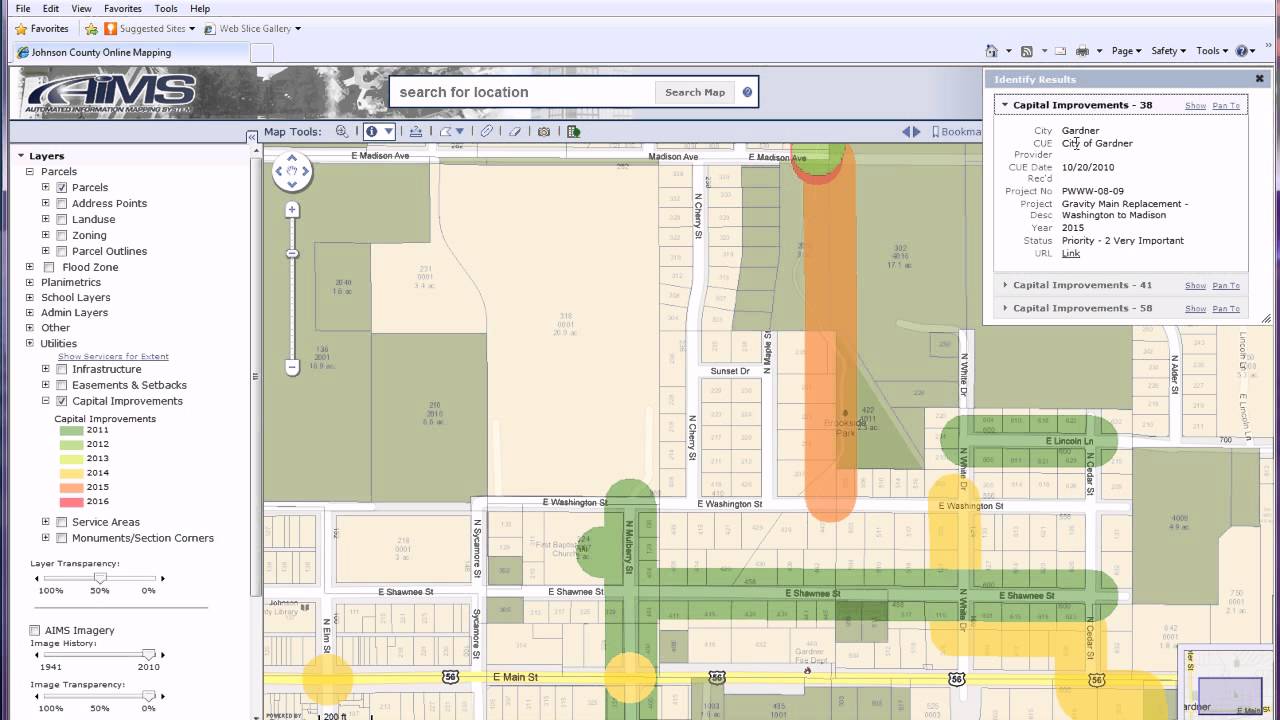This screenshot has width=1280, height=720.
Task: Click Pan To for Capital Improvements - 58
Action: click(1226, 309)
